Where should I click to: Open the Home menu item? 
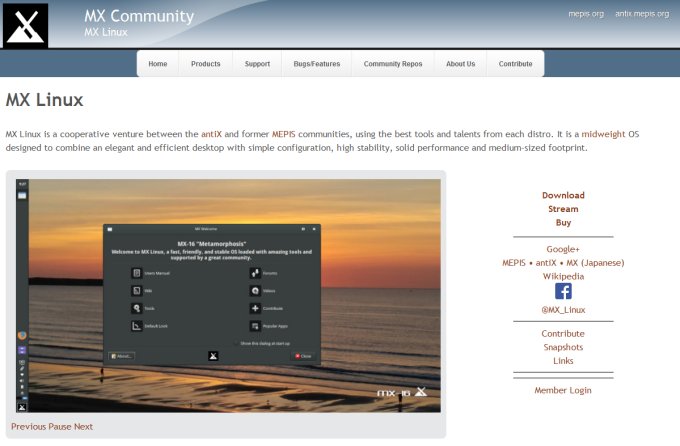(x=158, y=64)
